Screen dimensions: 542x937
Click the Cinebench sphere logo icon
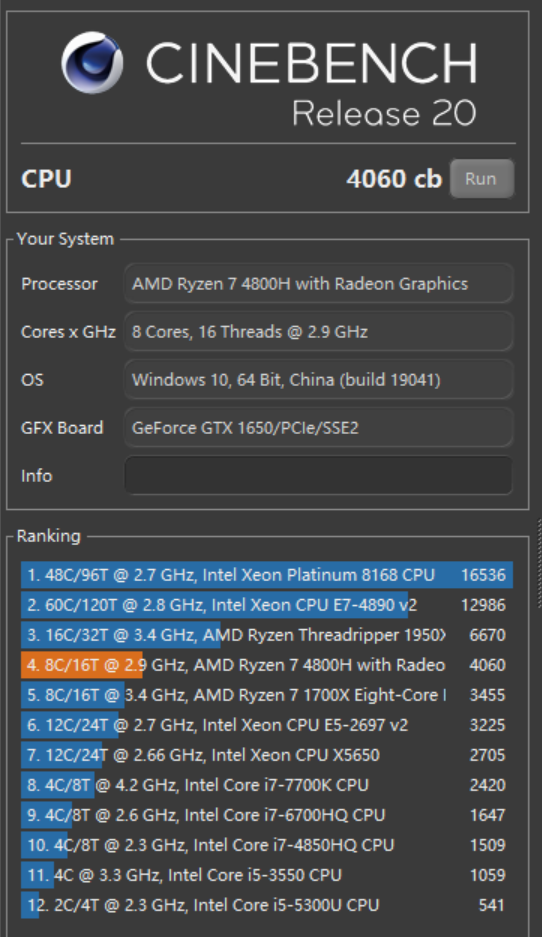click(92, 63)
